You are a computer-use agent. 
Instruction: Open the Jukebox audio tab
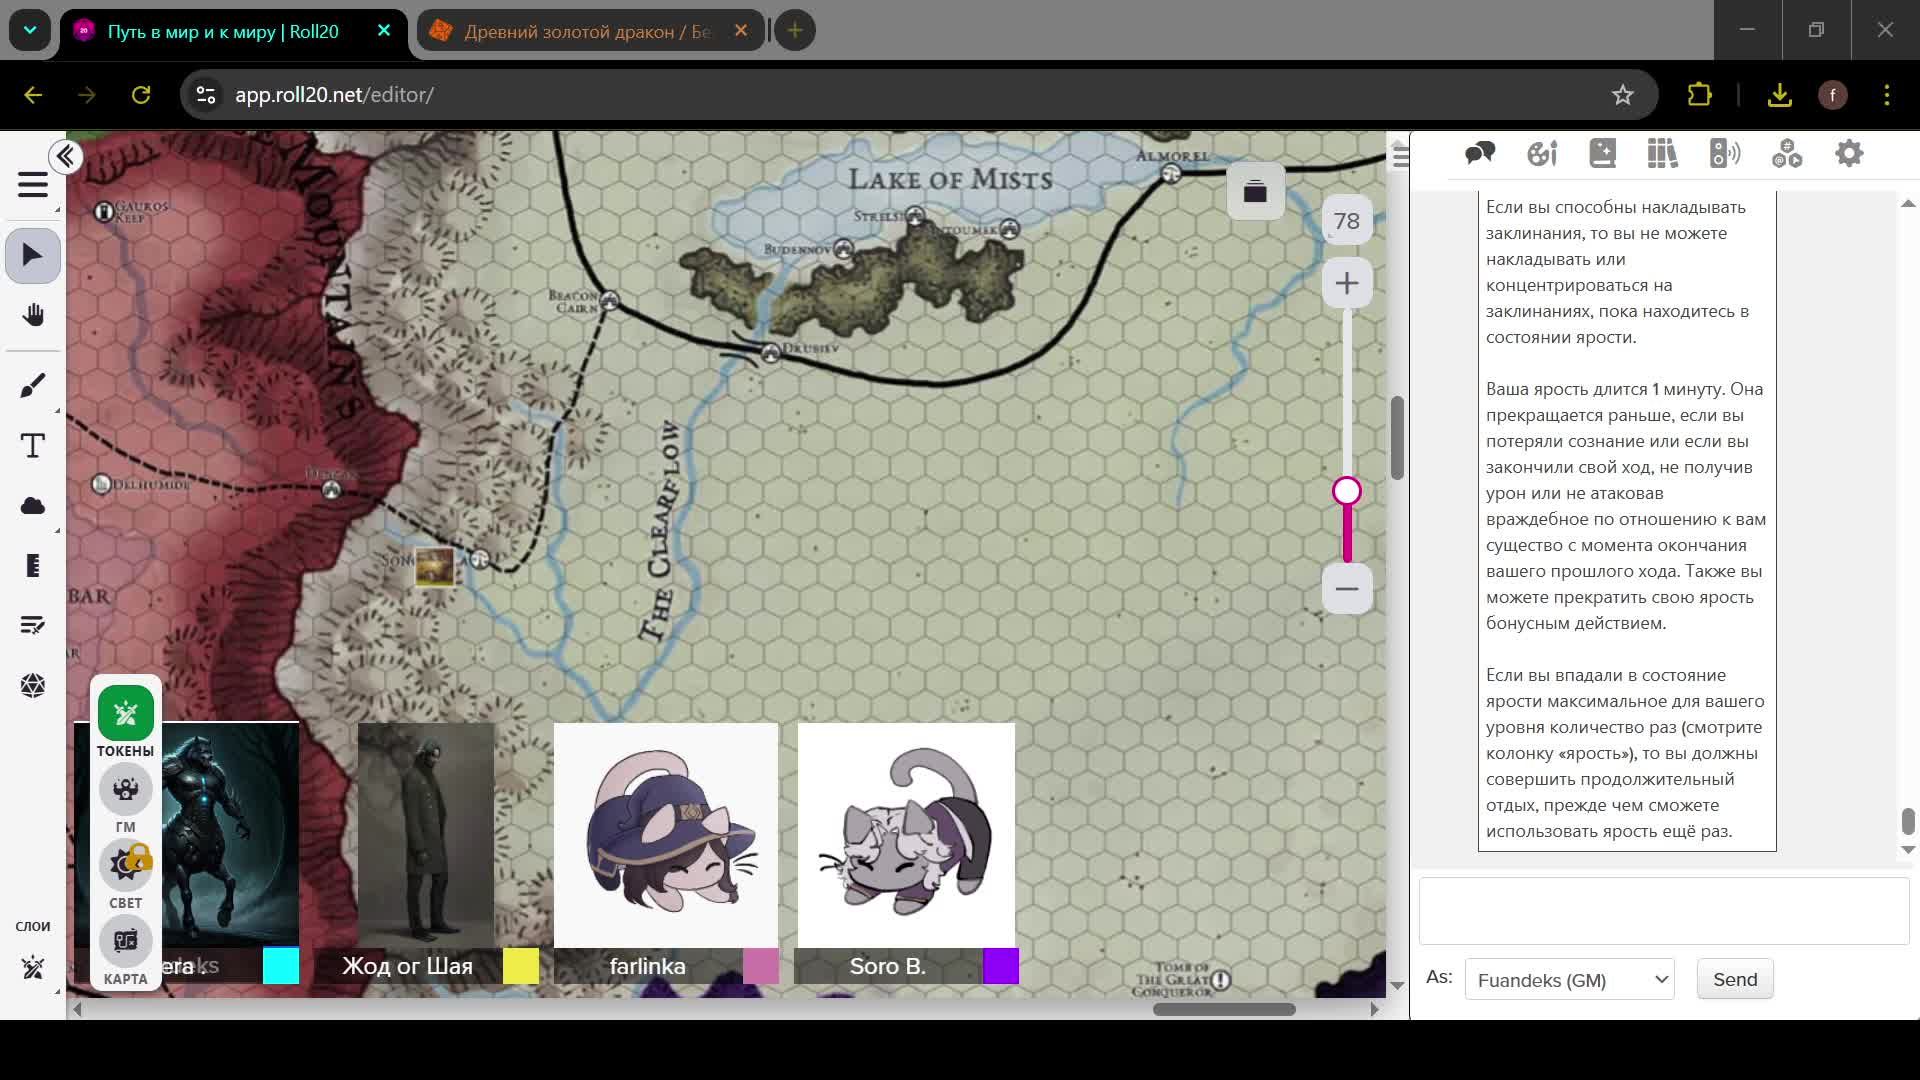(x=1724, y=154)
